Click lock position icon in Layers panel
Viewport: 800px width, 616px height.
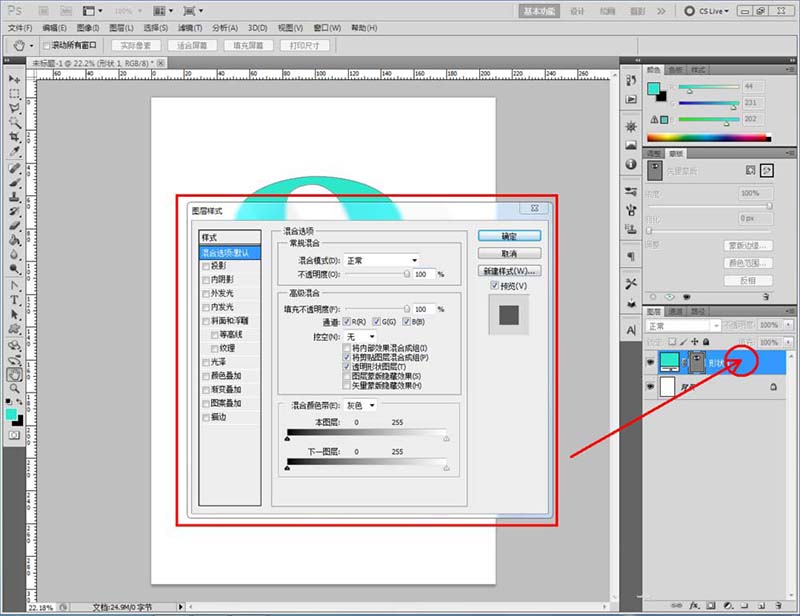coord(694,341)
